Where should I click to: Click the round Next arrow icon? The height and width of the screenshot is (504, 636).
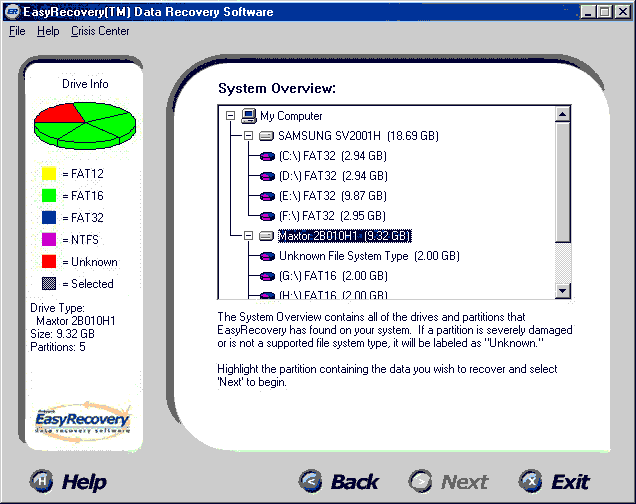tap(421, 481)
